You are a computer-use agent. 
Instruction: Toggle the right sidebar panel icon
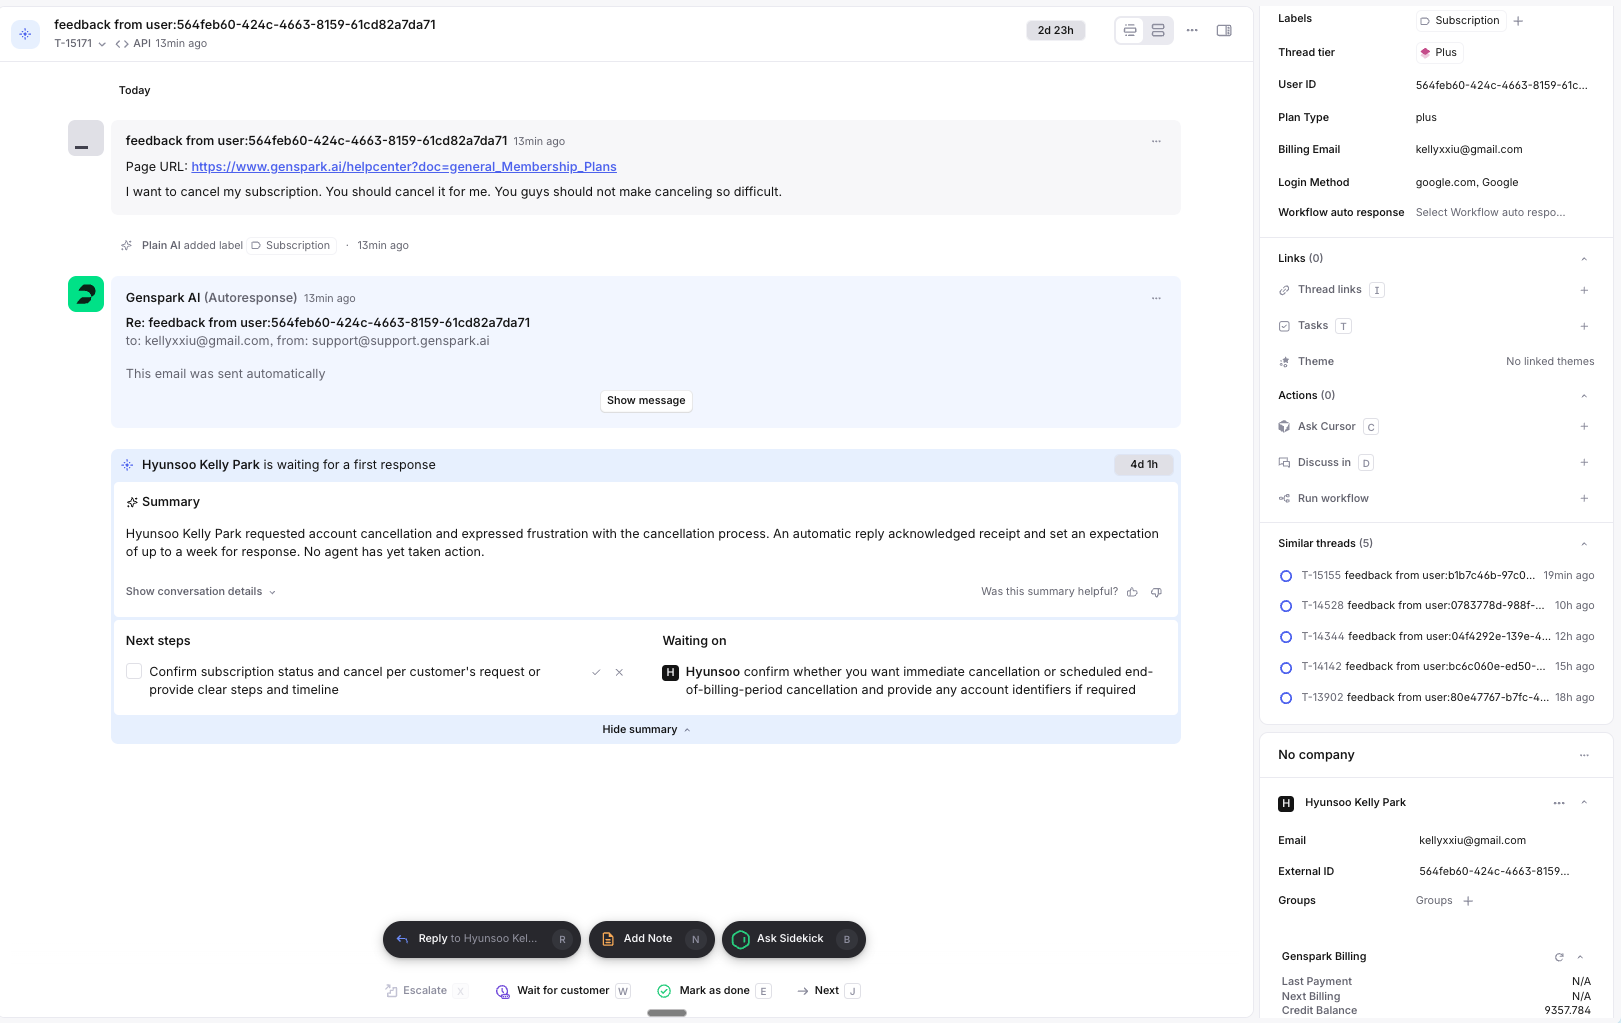[1223, 30]
